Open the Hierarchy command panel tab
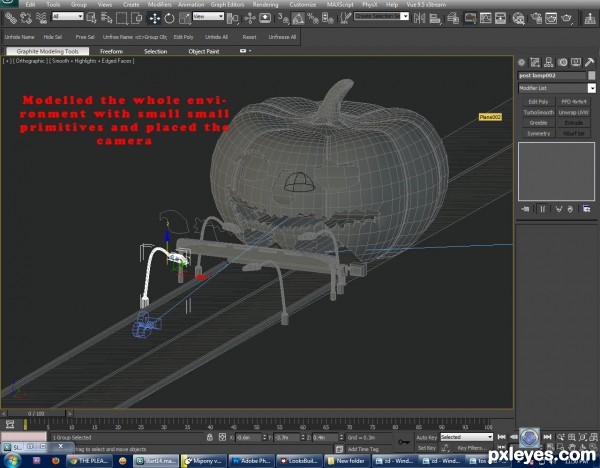Viewport: 600px width, 468px height. 549,62
